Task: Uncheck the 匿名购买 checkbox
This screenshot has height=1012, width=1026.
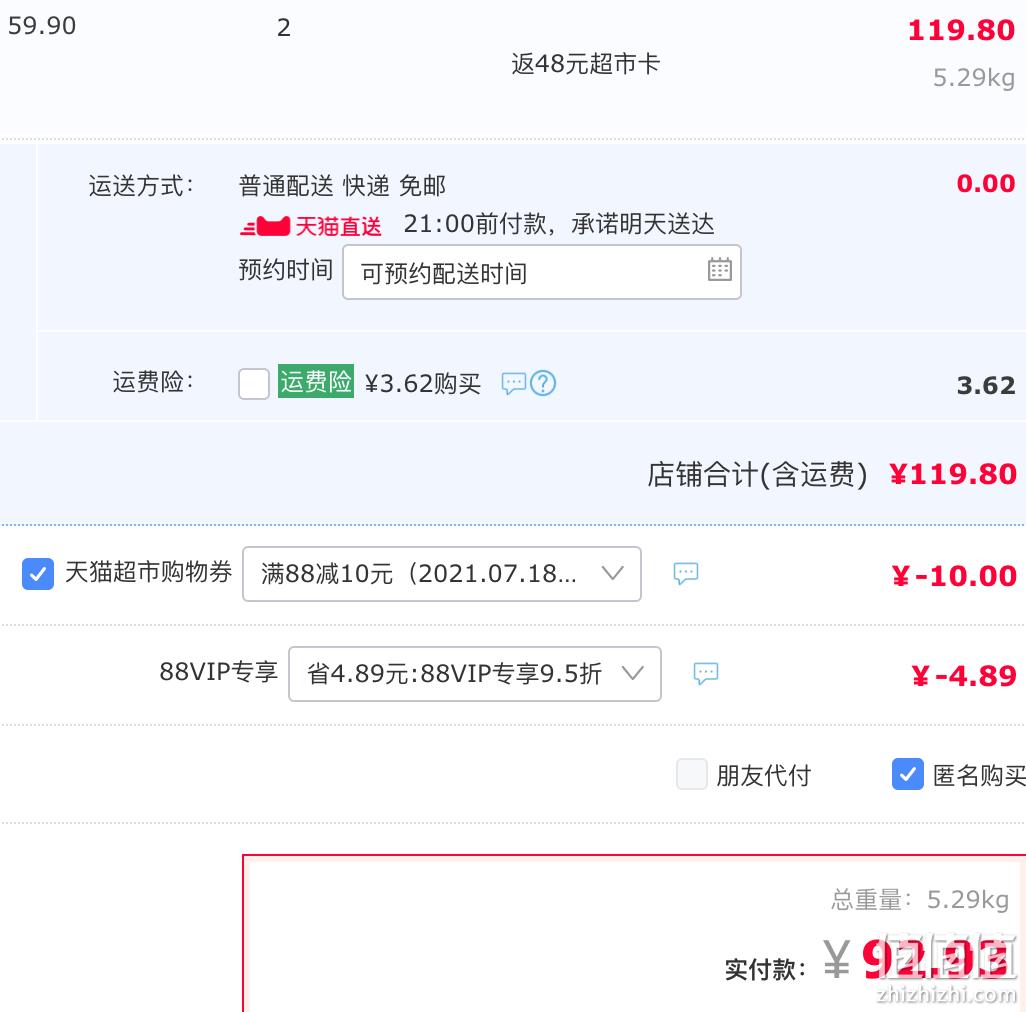Action: tap(908, 775)
